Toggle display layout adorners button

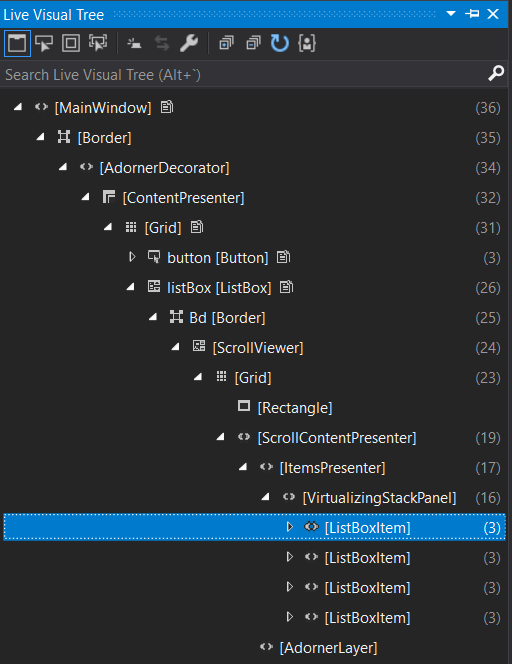(71, 43)
